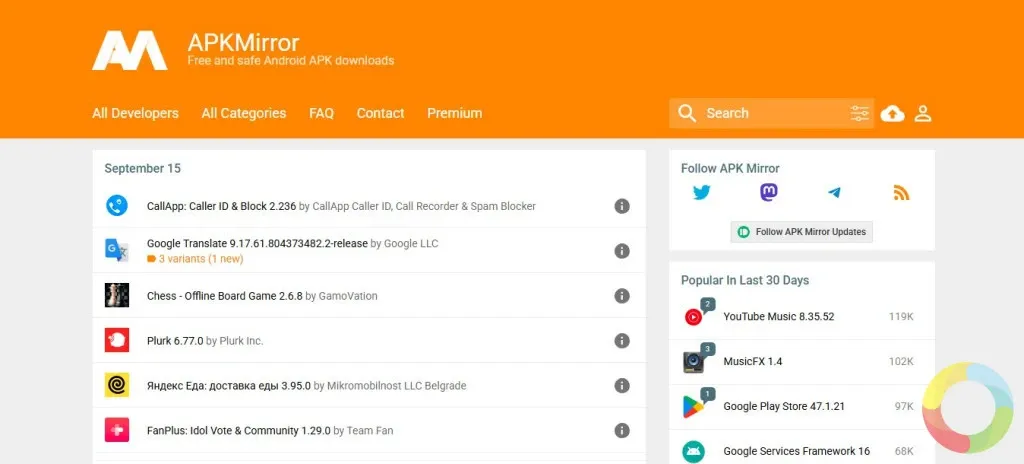Click the Google Translate app icon
Image resolution: width=1024 pixels, height=464 pixels.
tap(117, 250)
